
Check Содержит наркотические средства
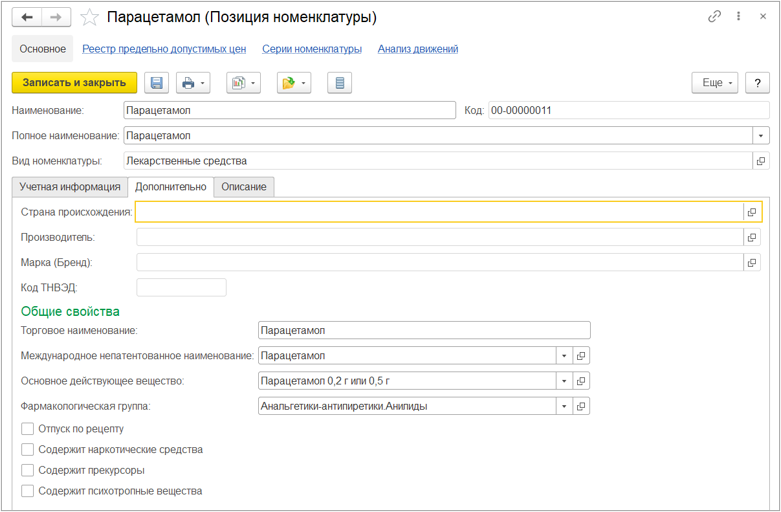coord(27,450)
